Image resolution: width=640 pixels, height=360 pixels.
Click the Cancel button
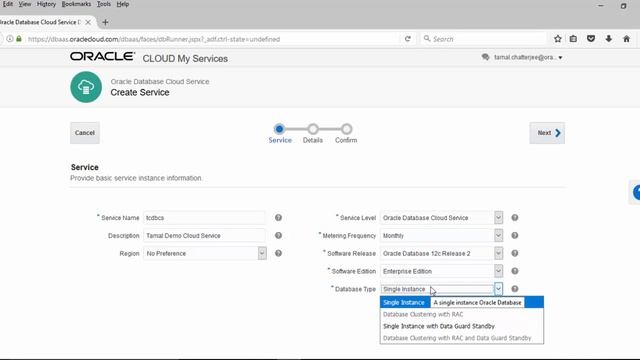click(x=85, y=133)
